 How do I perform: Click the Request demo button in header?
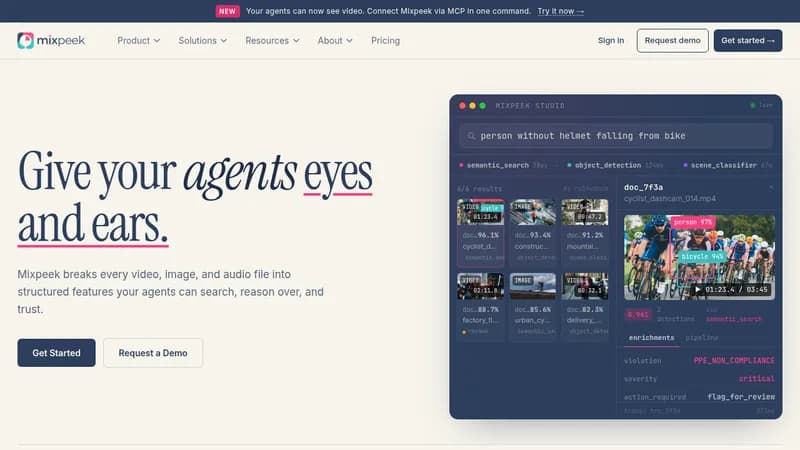tap(672, 40)
